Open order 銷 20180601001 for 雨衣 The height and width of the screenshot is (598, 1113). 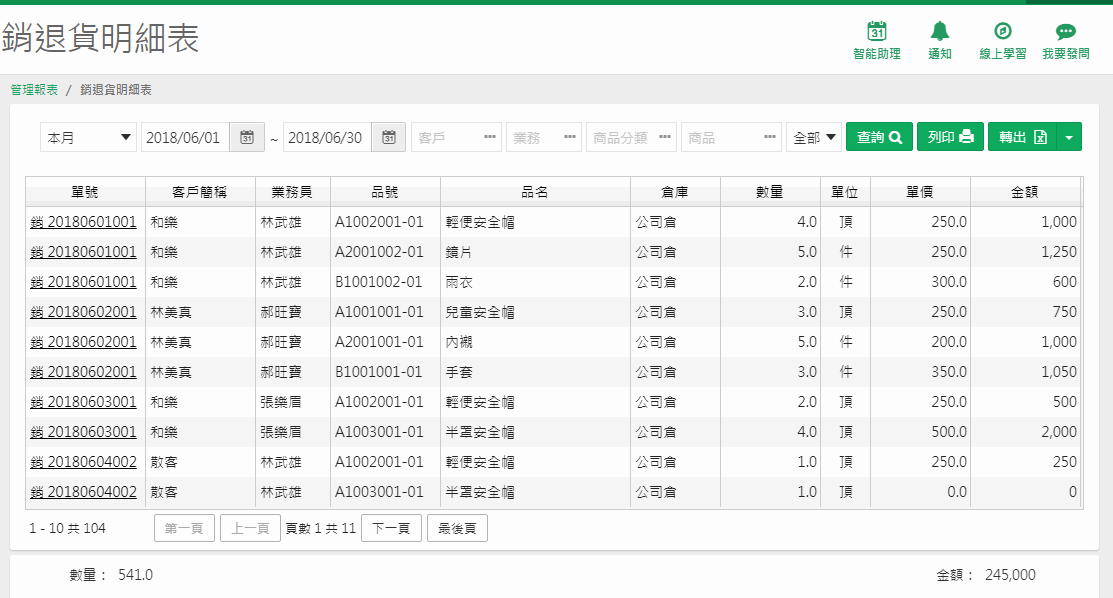coord(83,282)
